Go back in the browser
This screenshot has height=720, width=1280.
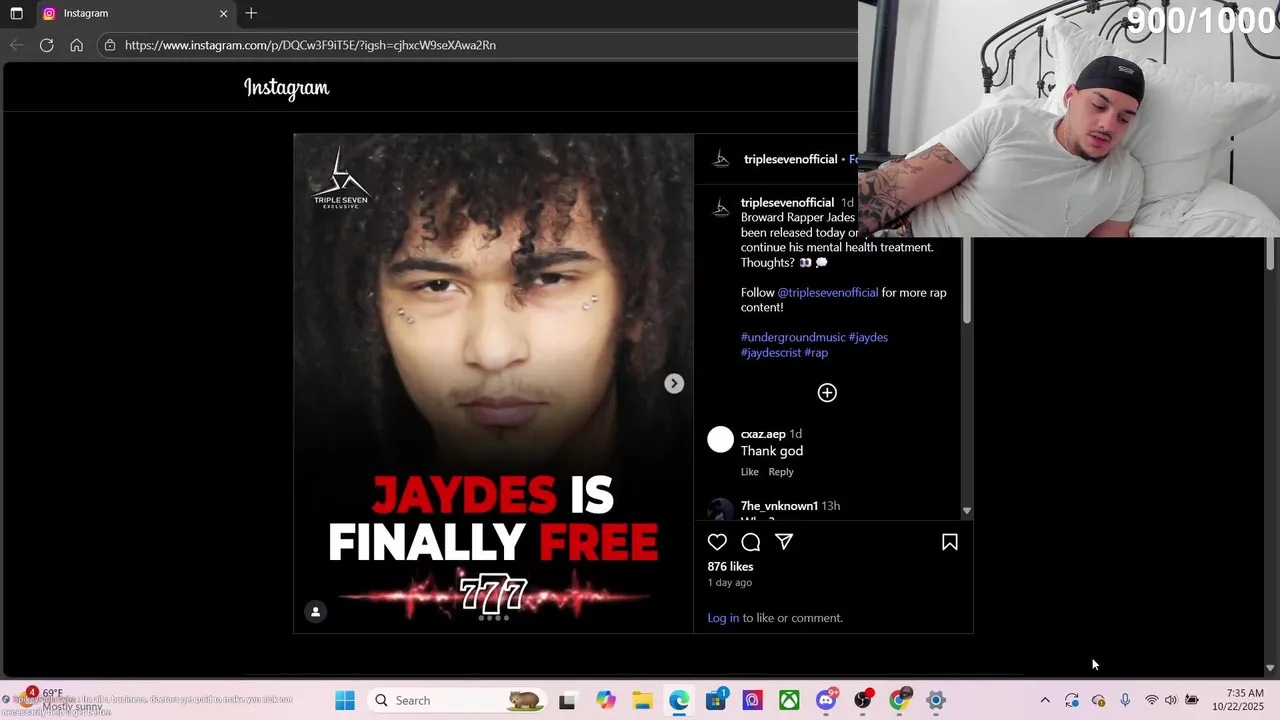16,45
